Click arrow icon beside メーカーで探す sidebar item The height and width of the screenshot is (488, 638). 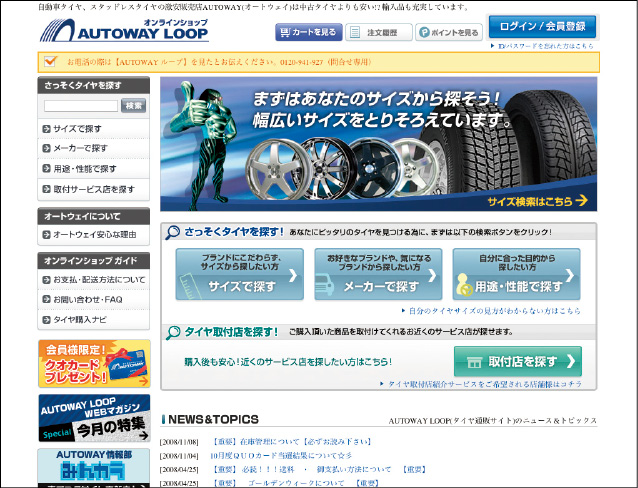click(46, 149)
